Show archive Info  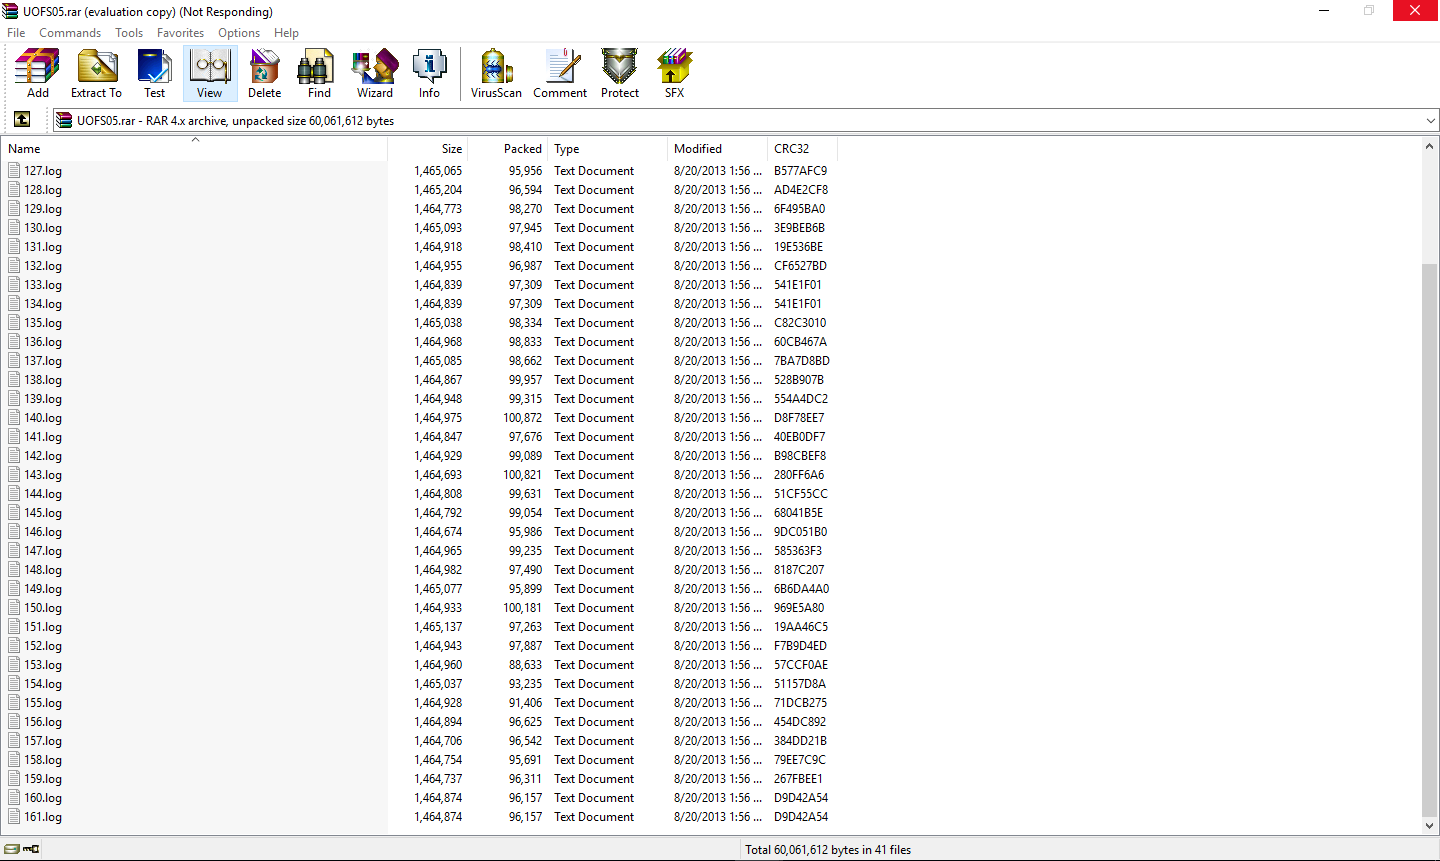[429, 74]
